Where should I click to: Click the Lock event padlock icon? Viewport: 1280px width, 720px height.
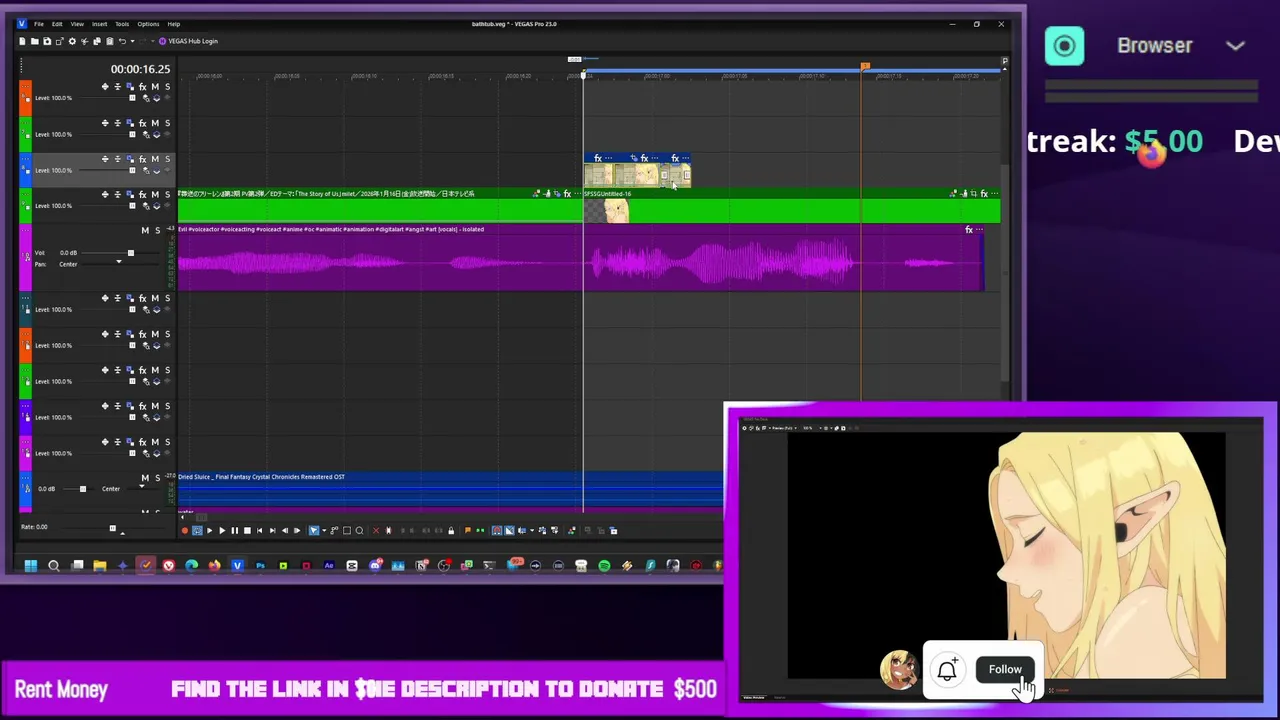(x=451, y=531)
